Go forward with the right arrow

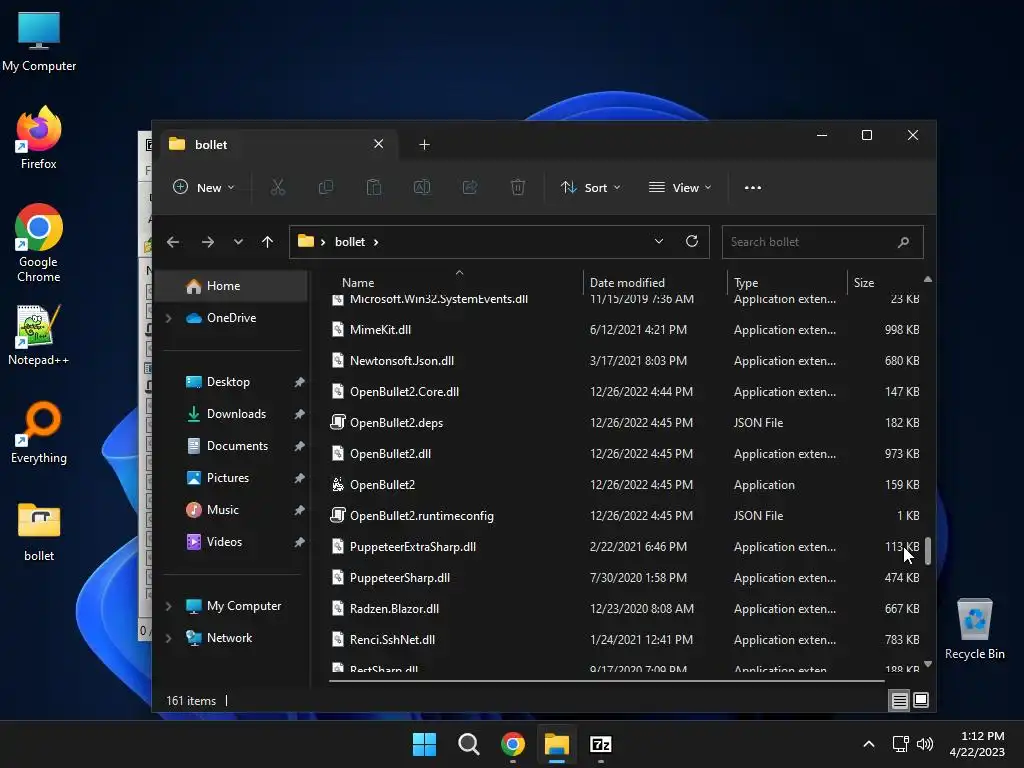[208, 242]
